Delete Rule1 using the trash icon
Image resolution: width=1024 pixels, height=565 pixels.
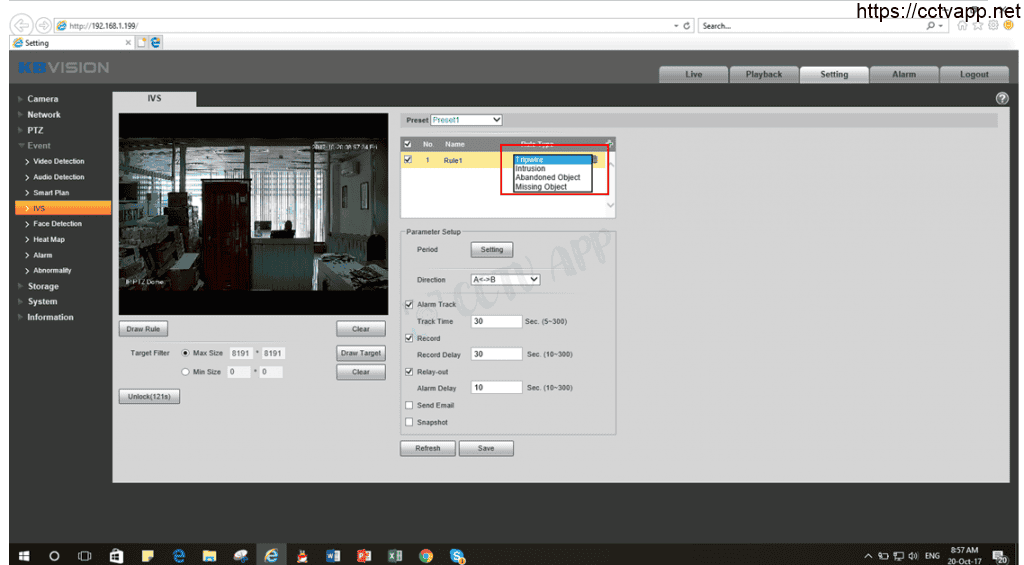point(596,159)
